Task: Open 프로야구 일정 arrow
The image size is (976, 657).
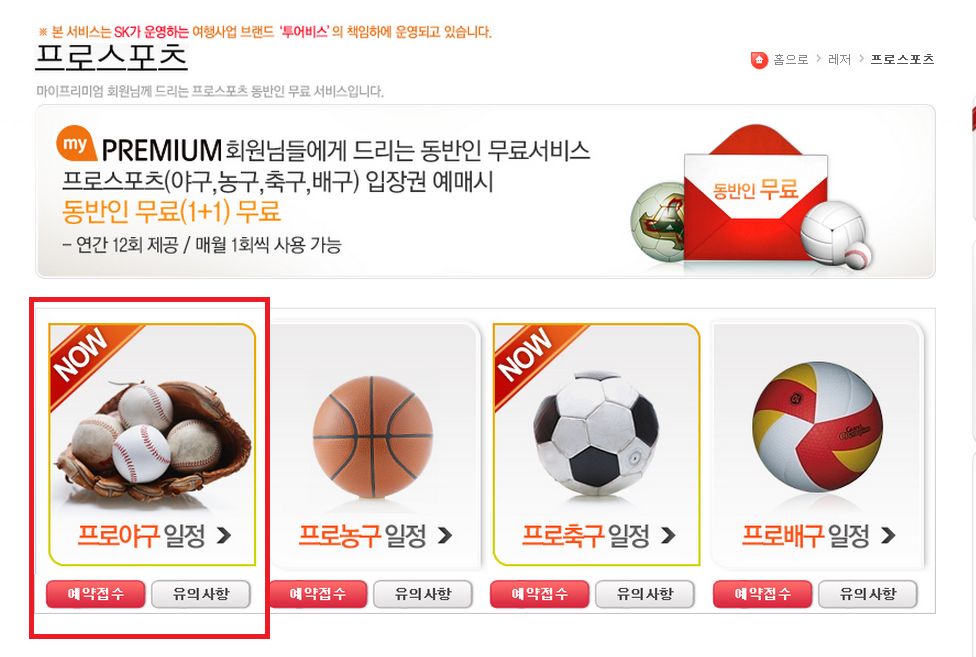Action: coord(224,534)
